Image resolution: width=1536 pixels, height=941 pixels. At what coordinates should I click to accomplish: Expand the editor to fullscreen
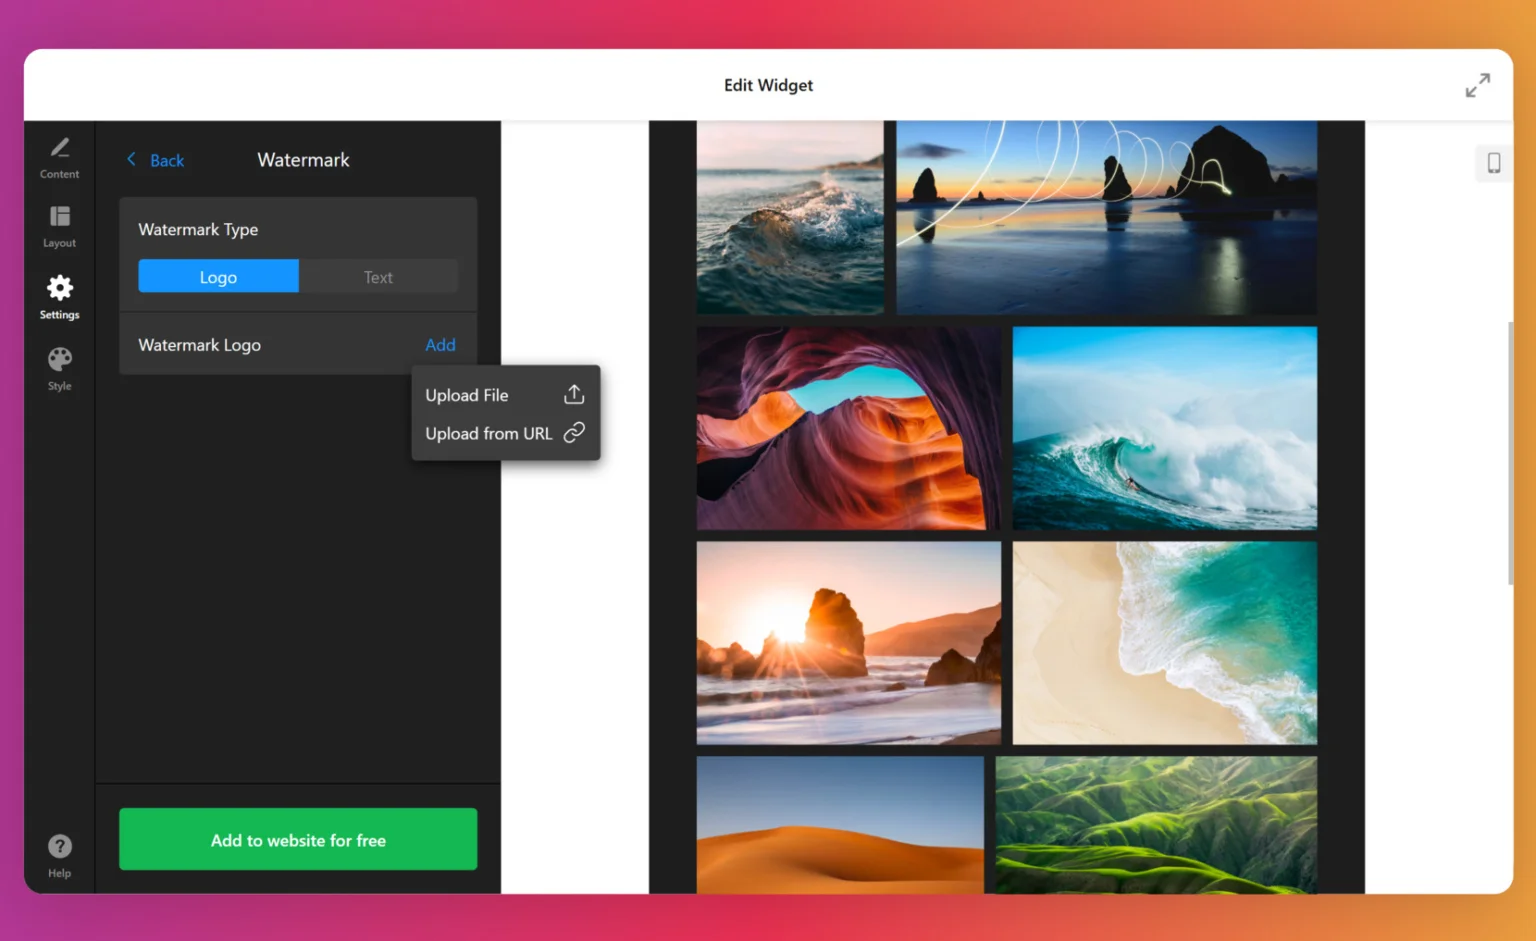[x=1478, y=85]
